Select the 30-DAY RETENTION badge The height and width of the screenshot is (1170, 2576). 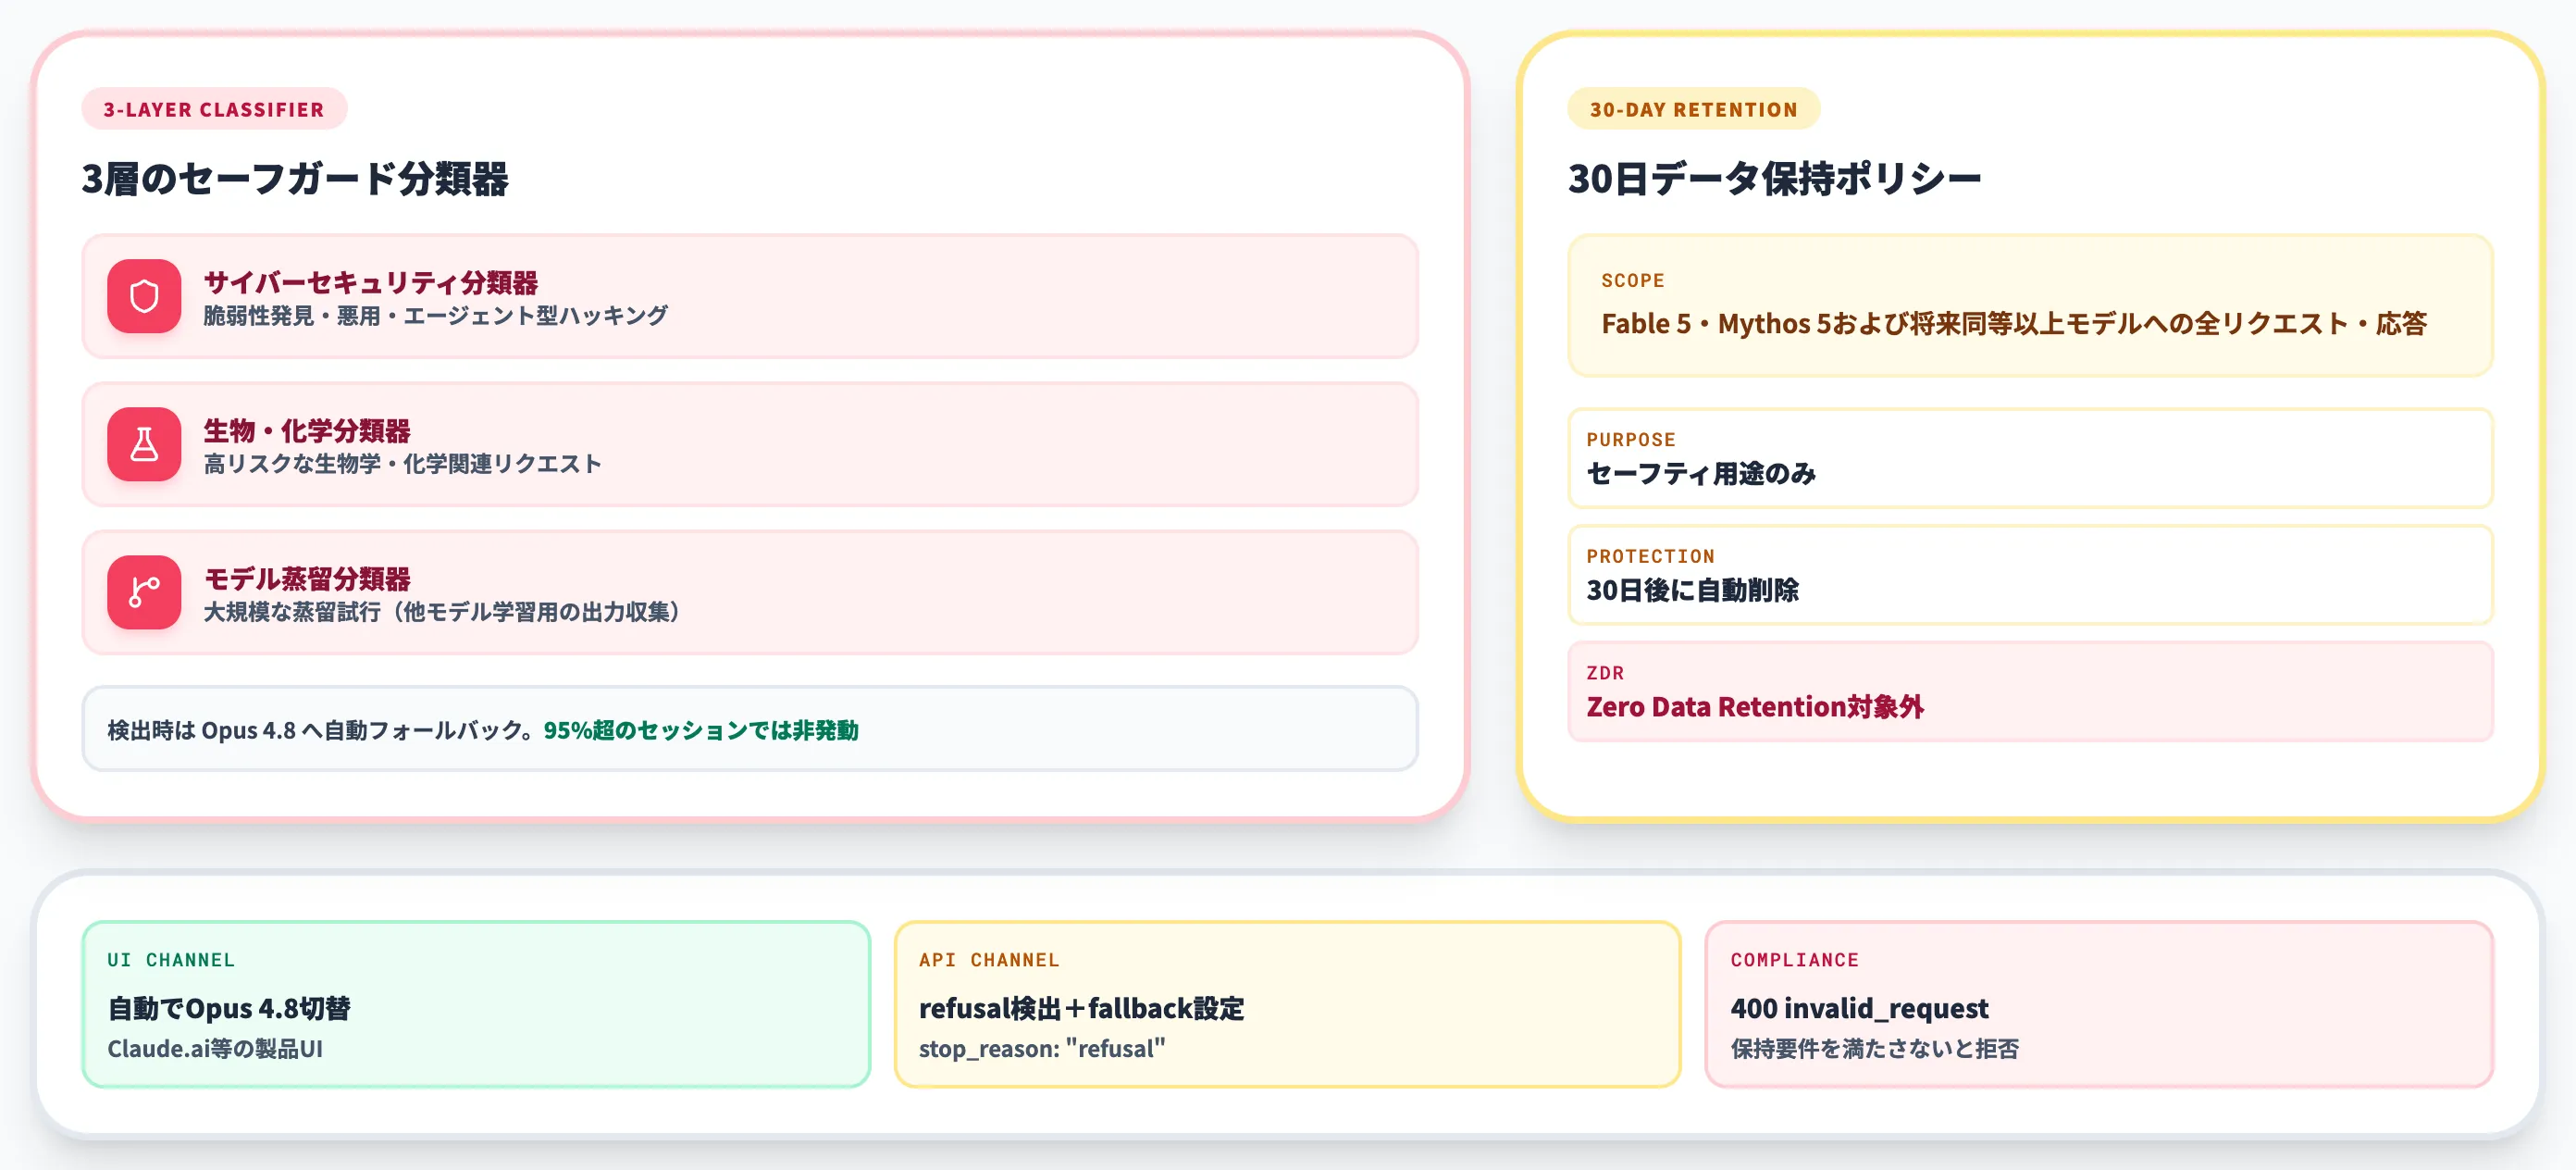[1693, 109]
